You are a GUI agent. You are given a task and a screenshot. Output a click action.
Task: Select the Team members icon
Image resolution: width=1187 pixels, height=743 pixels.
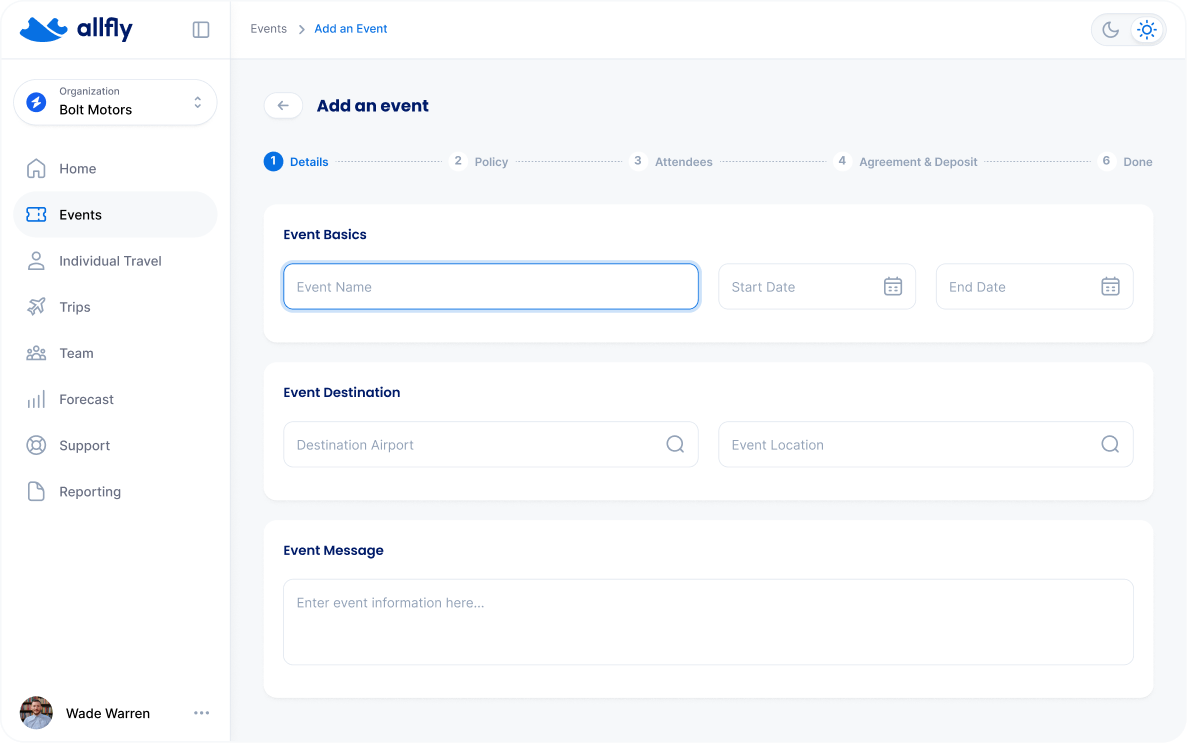[x=36, y=352]
